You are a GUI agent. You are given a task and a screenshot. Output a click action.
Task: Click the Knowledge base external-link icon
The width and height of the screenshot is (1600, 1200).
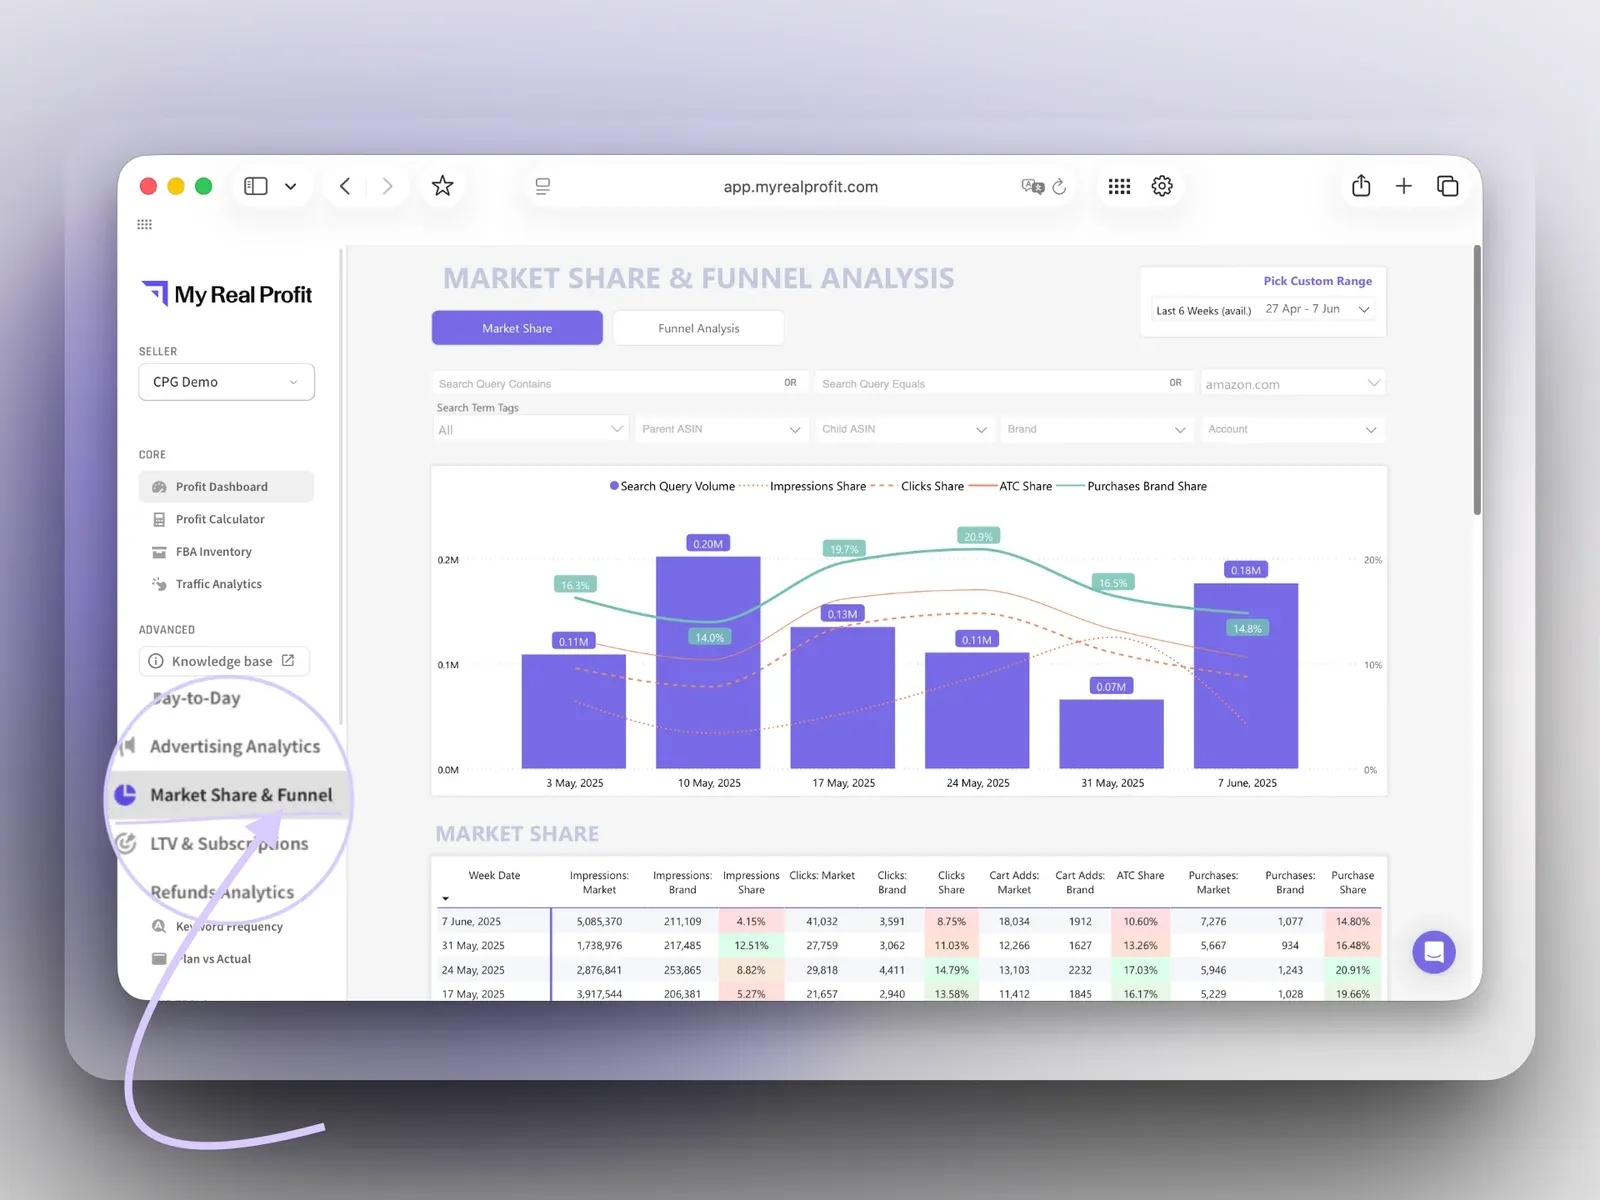288,660
